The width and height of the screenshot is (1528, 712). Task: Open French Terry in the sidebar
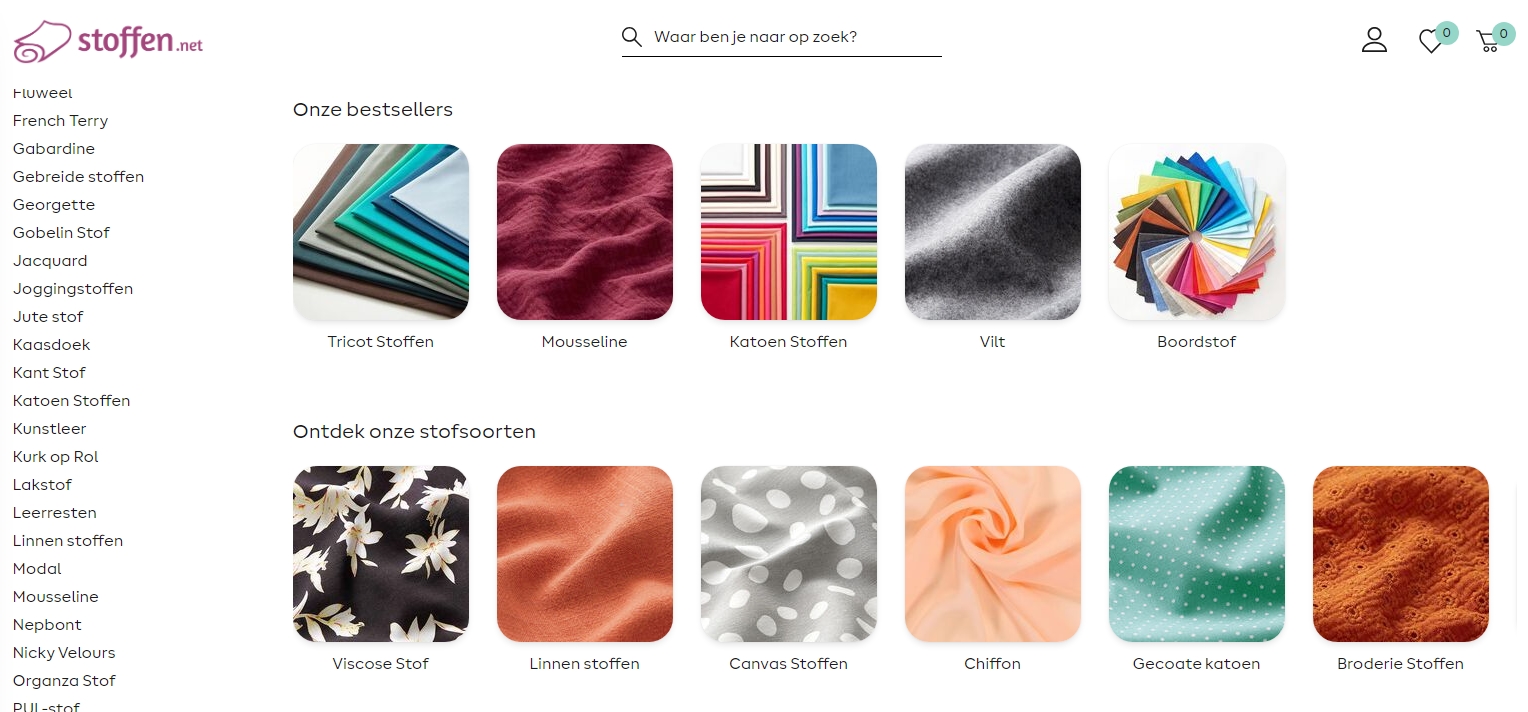click(60, 121)
